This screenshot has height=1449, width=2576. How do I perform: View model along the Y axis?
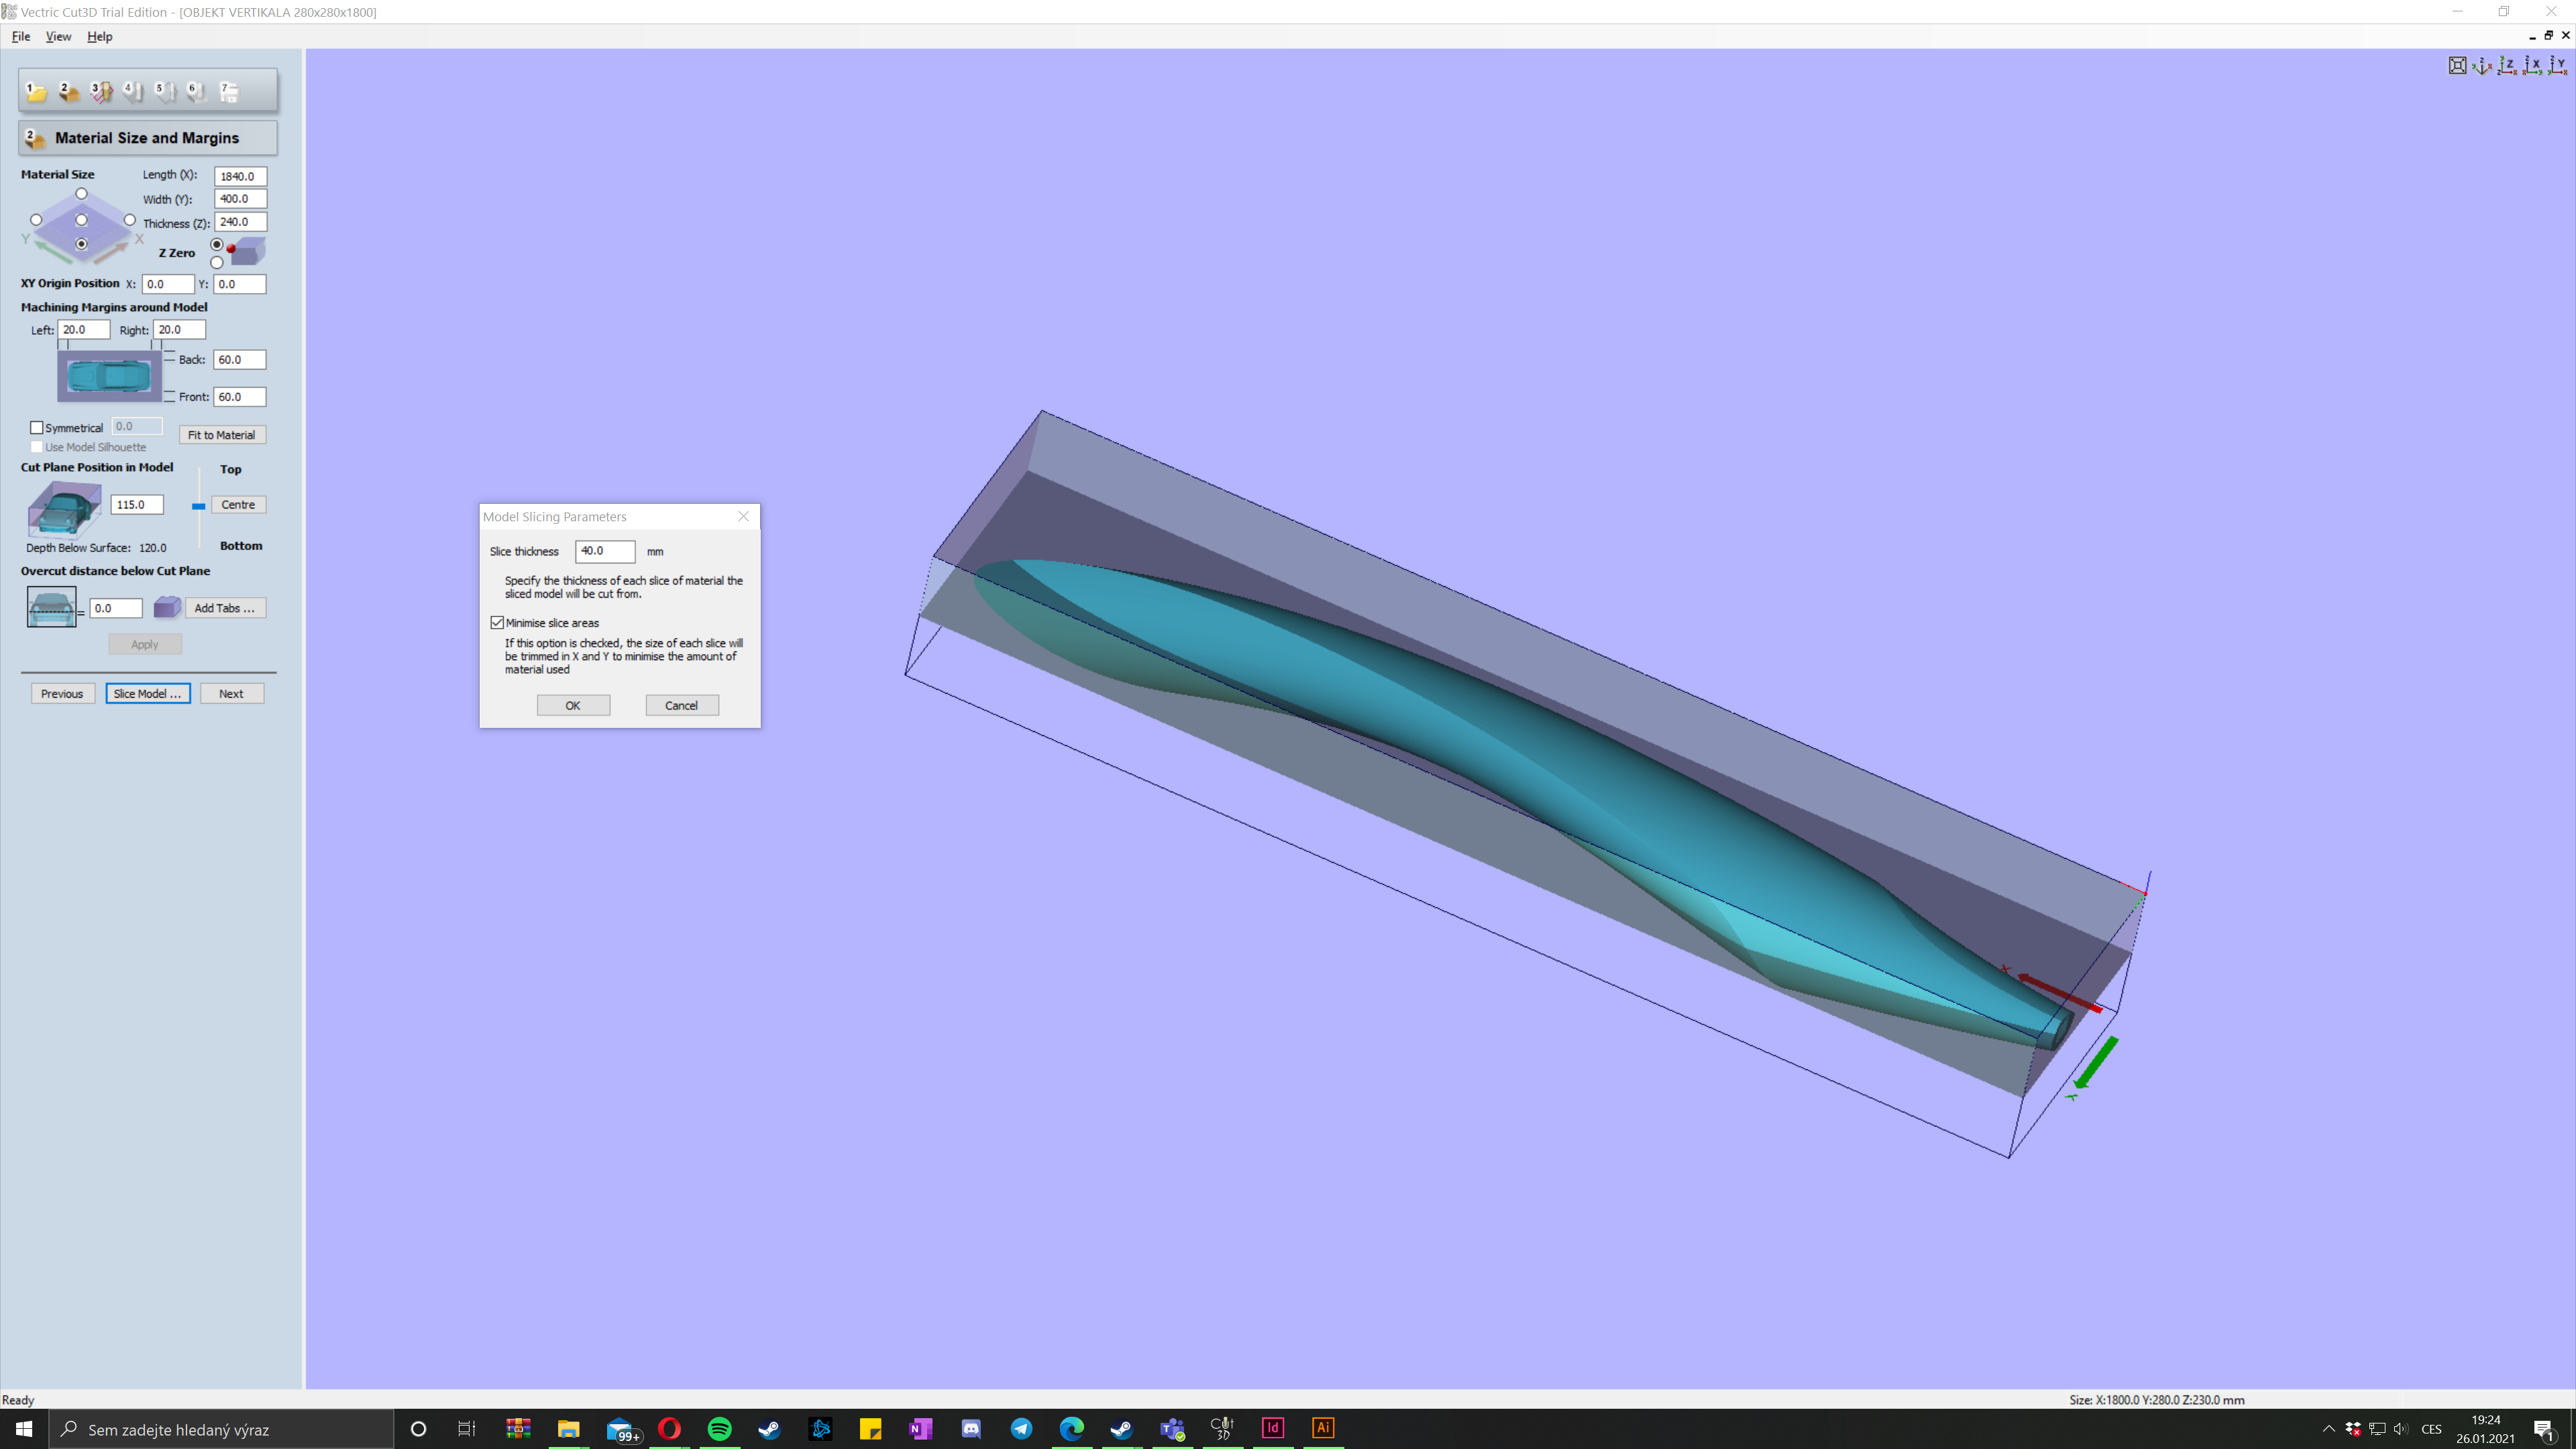2558,66
